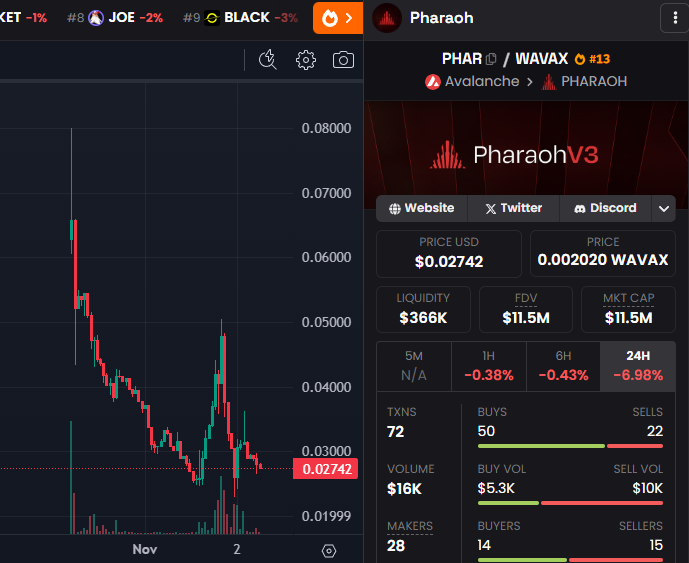Open the project Discord link

(605, 208)
